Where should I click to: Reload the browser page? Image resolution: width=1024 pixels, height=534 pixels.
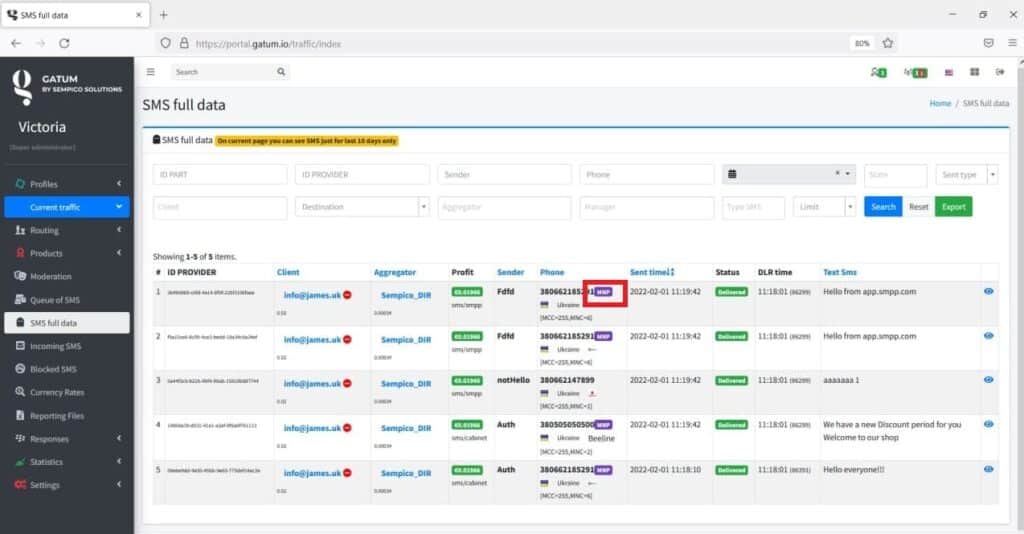click(64, 43)
